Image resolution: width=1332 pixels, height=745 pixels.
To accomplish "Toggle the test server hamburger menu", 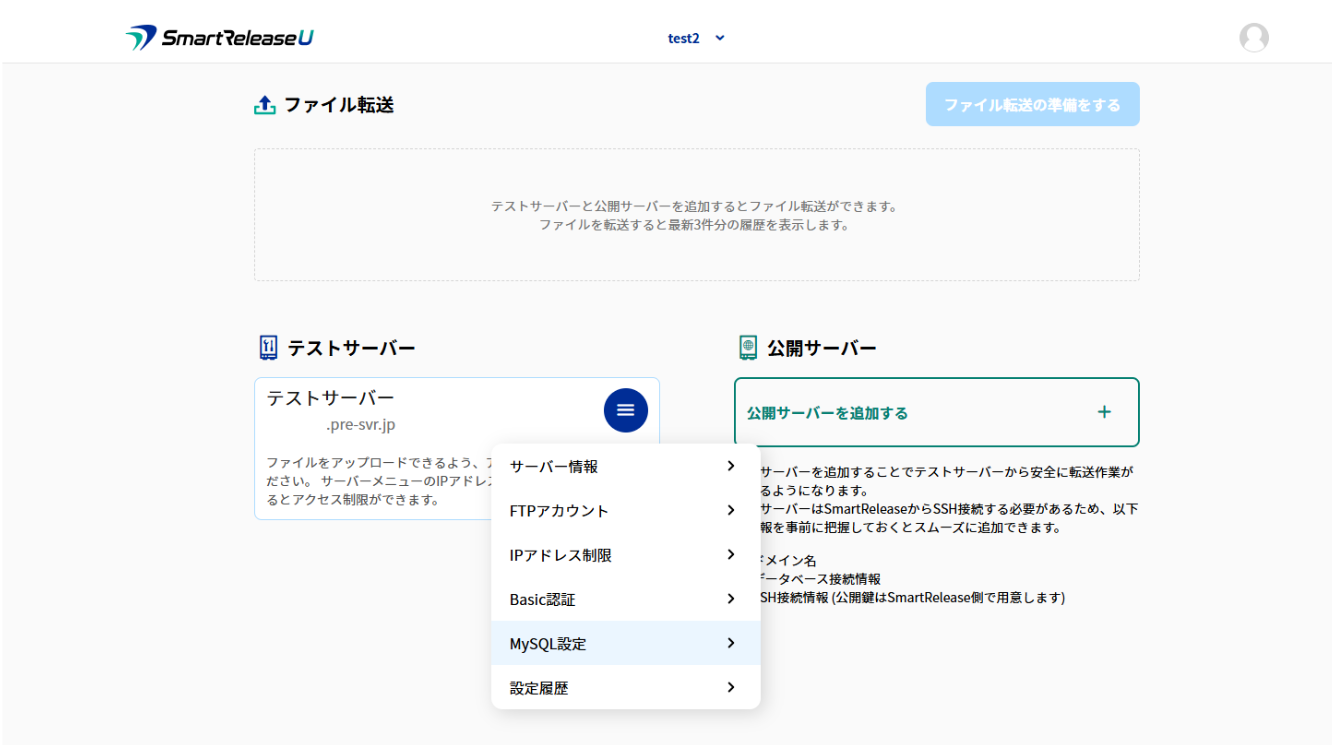I will pyautogui.click(x=625, y=410).
